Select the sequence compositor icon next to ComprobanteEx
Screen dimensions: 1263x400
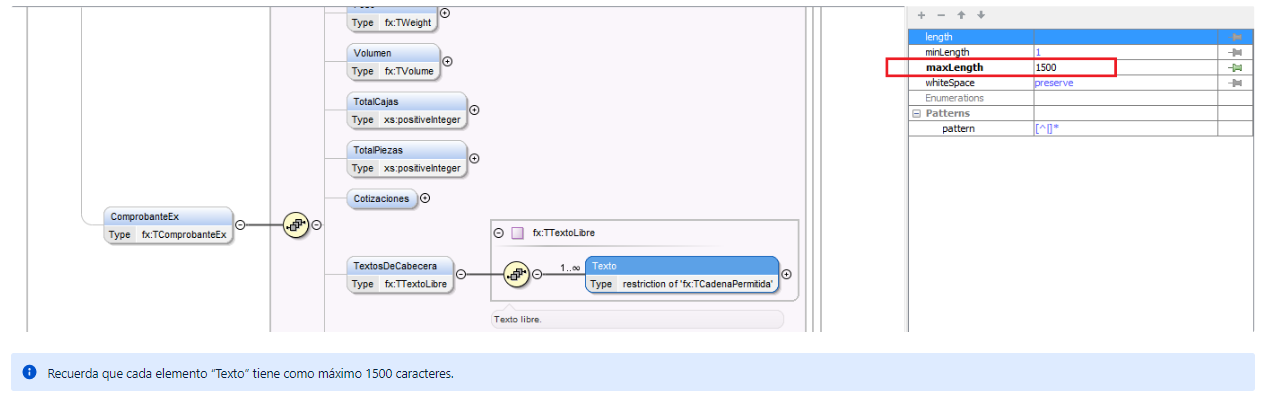[x=295, y=225]
